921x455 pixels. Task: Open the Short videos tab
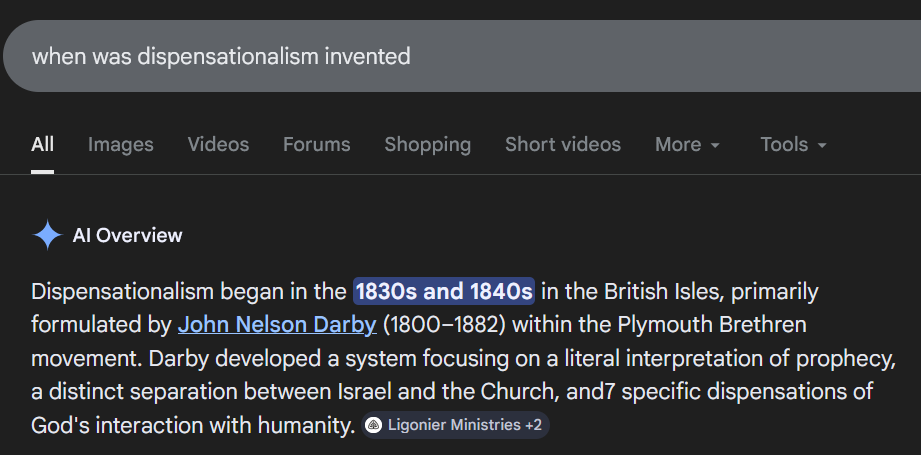562,144
